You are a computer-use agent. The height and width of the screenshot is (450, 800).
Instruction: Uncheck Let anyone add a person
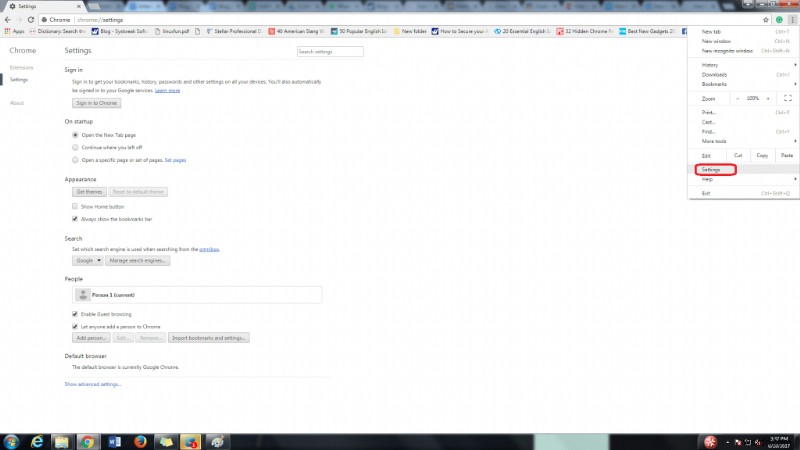[x=75, y=327]
